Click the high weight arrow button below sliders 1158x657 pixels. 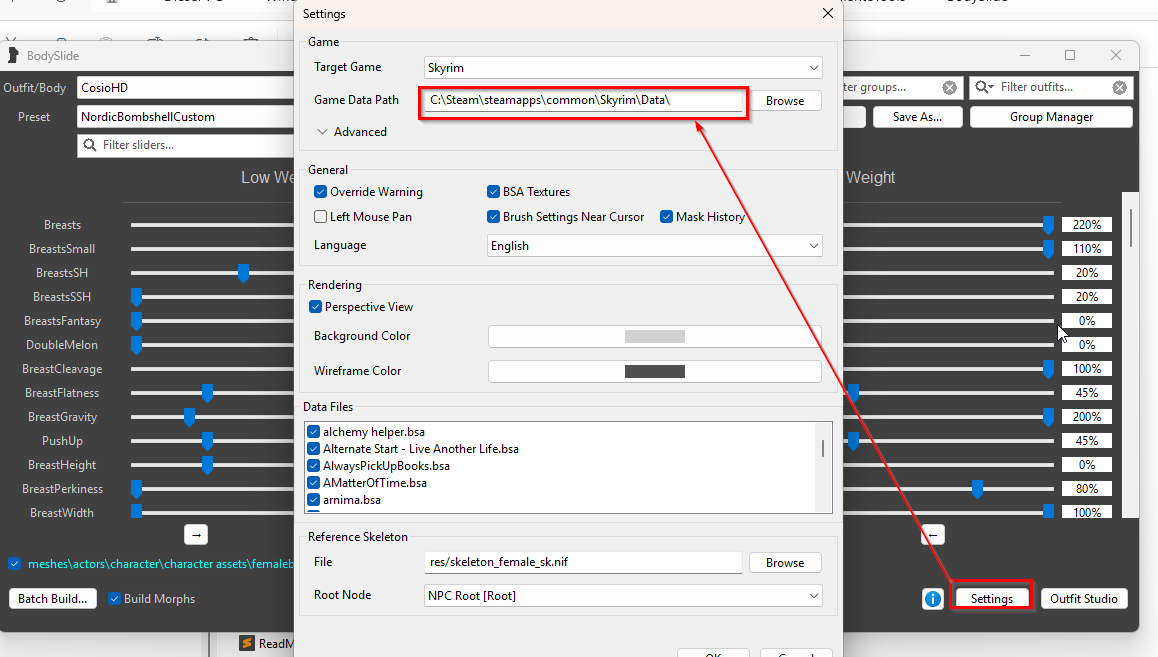pyautogui.click(x=933, y=534)
